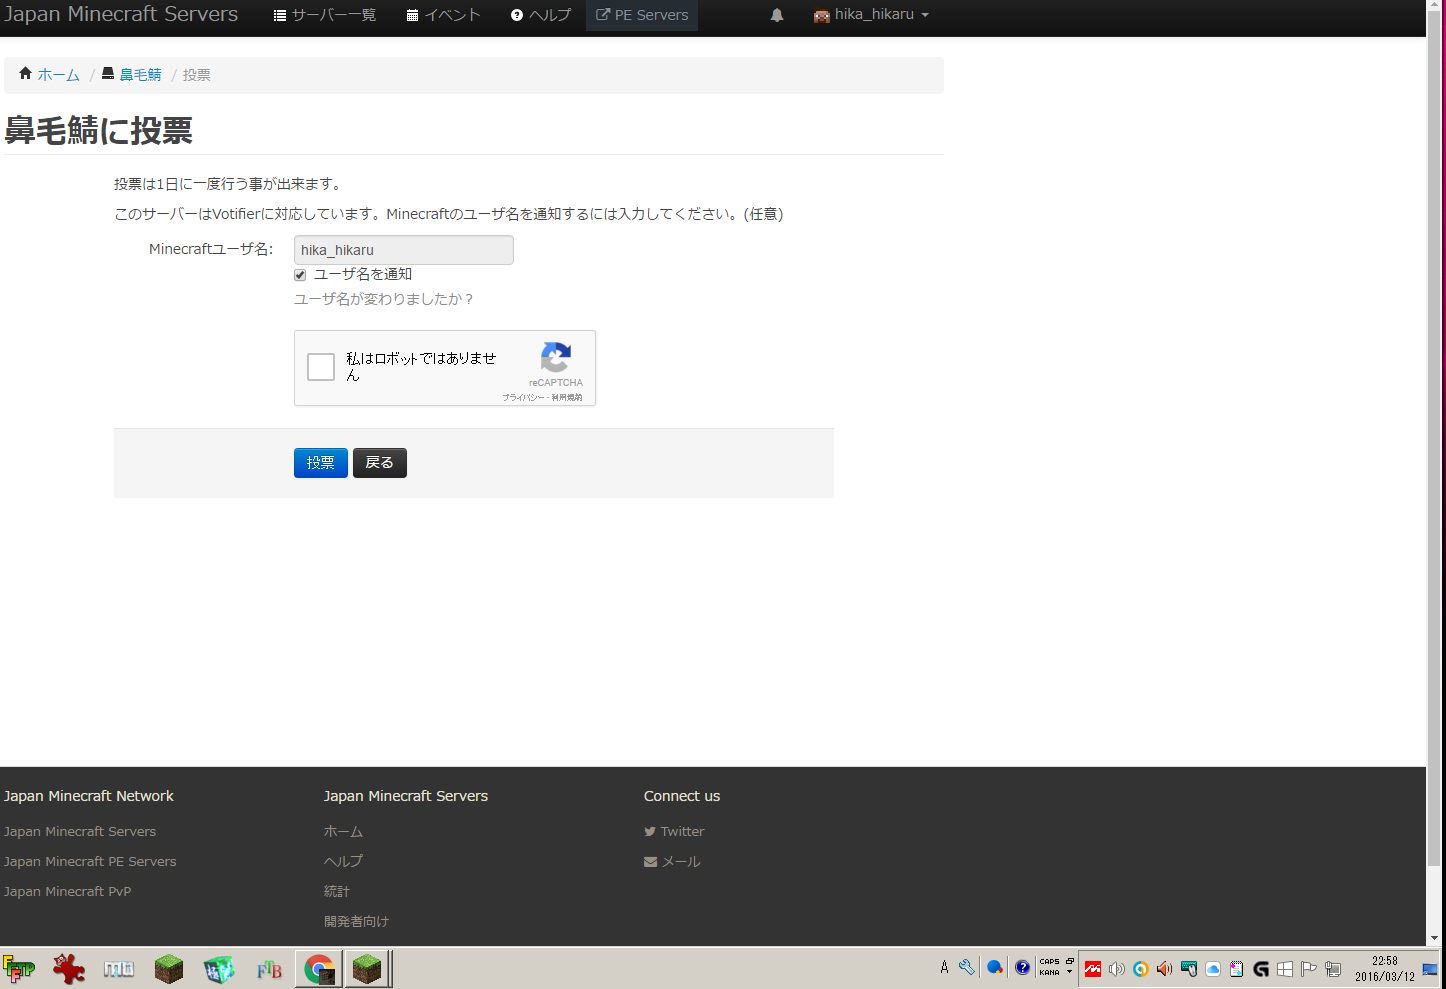Image resolution: width=1446 pixels, height=989 pixels.
Task: Open the taskbar clock showing 22:58
Action: click(1385, 968)
